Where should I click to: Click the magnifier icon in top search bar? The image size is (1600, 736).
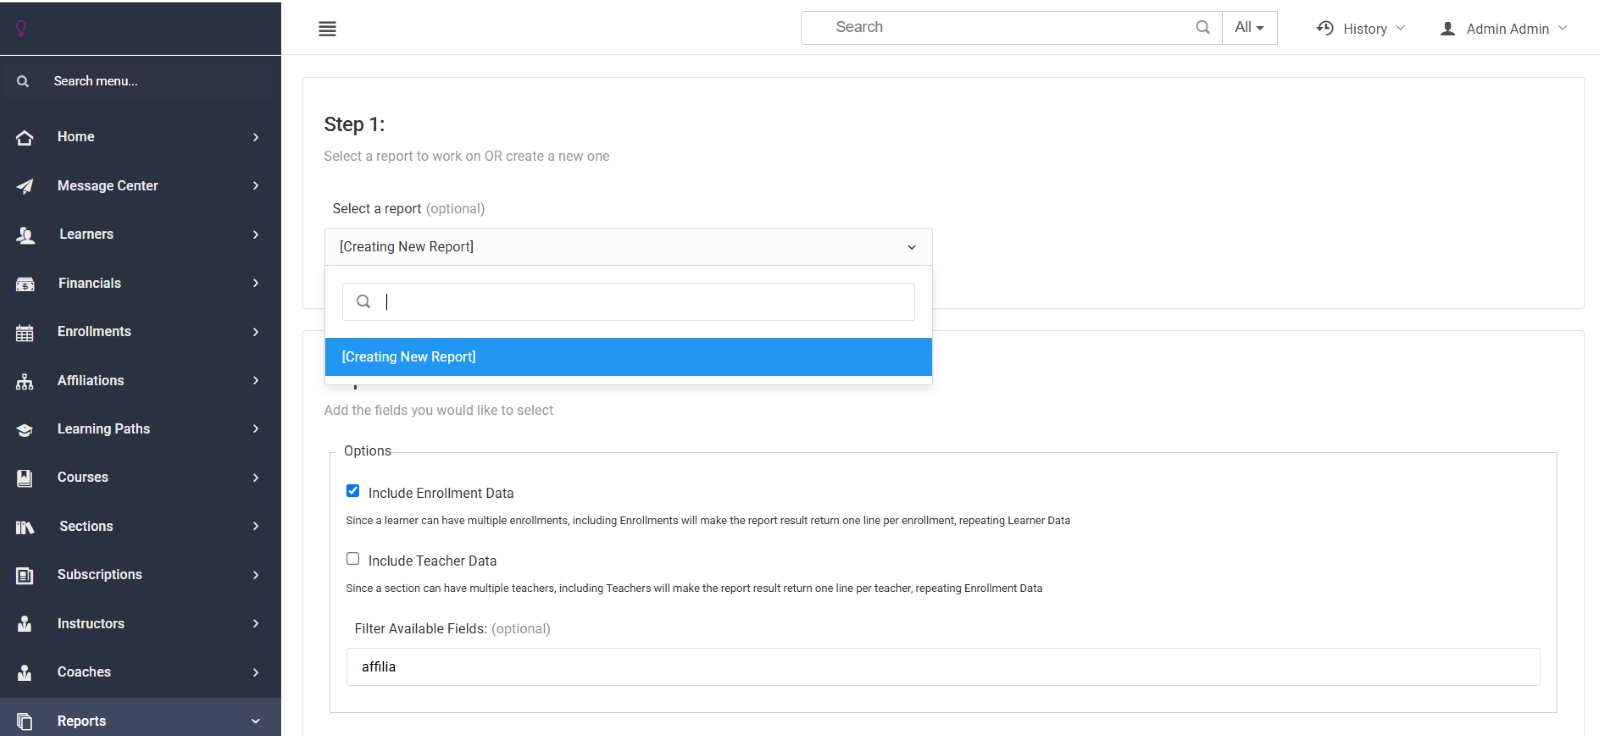[1202, 27]
